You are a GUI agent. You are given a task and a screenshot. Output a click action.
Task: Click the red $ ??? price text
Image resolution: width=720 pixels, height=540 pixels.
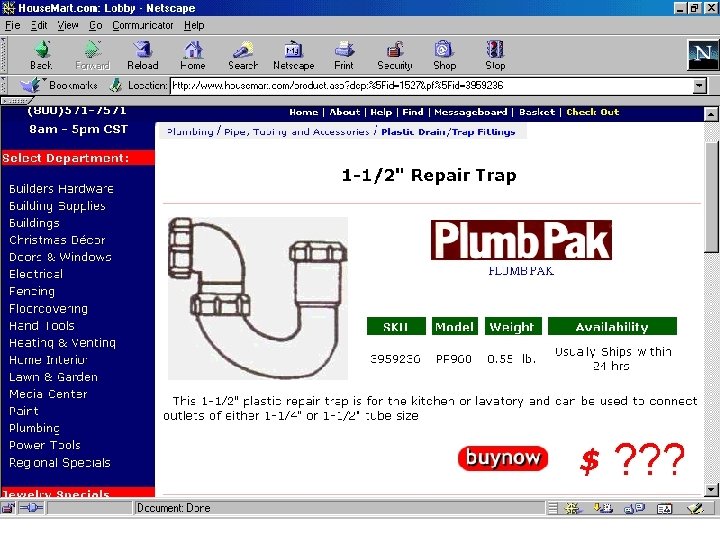click(632, 459)
